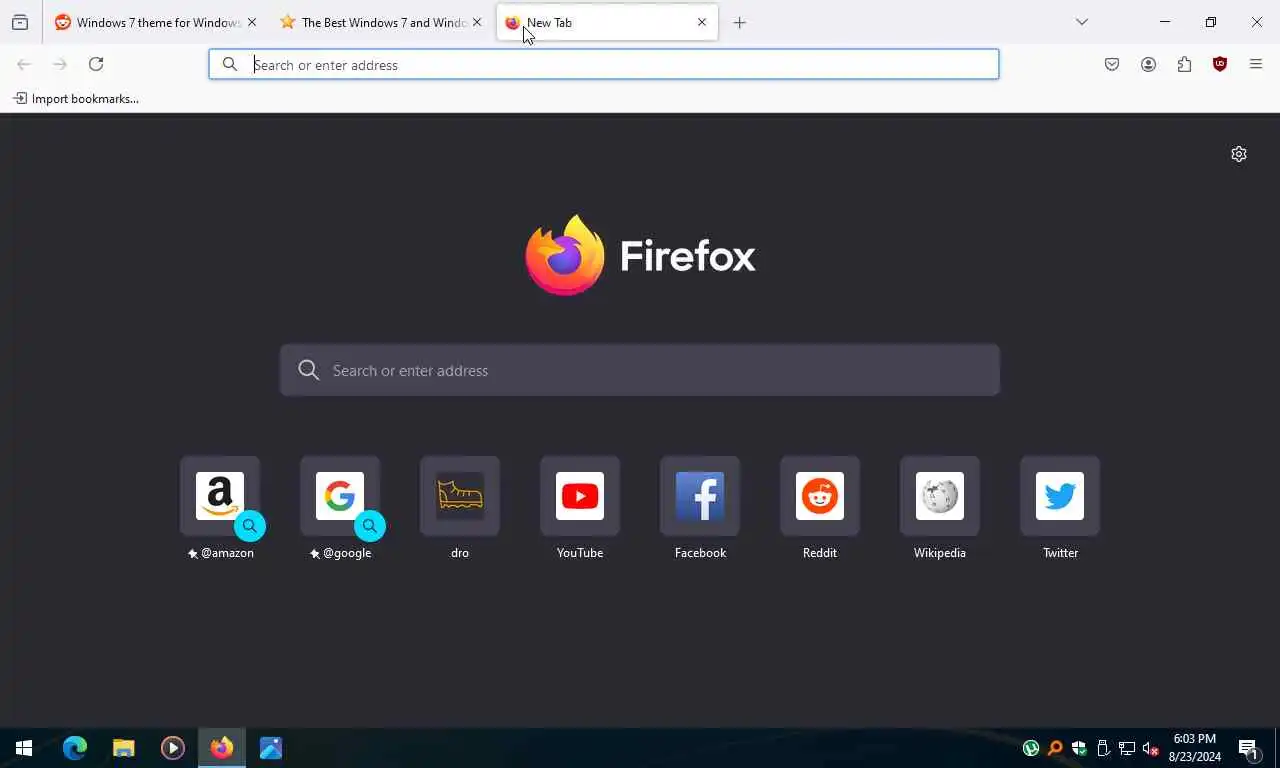Reload the current page
The width and height of the screenshot is (1280, 768).
click(96, 64)
